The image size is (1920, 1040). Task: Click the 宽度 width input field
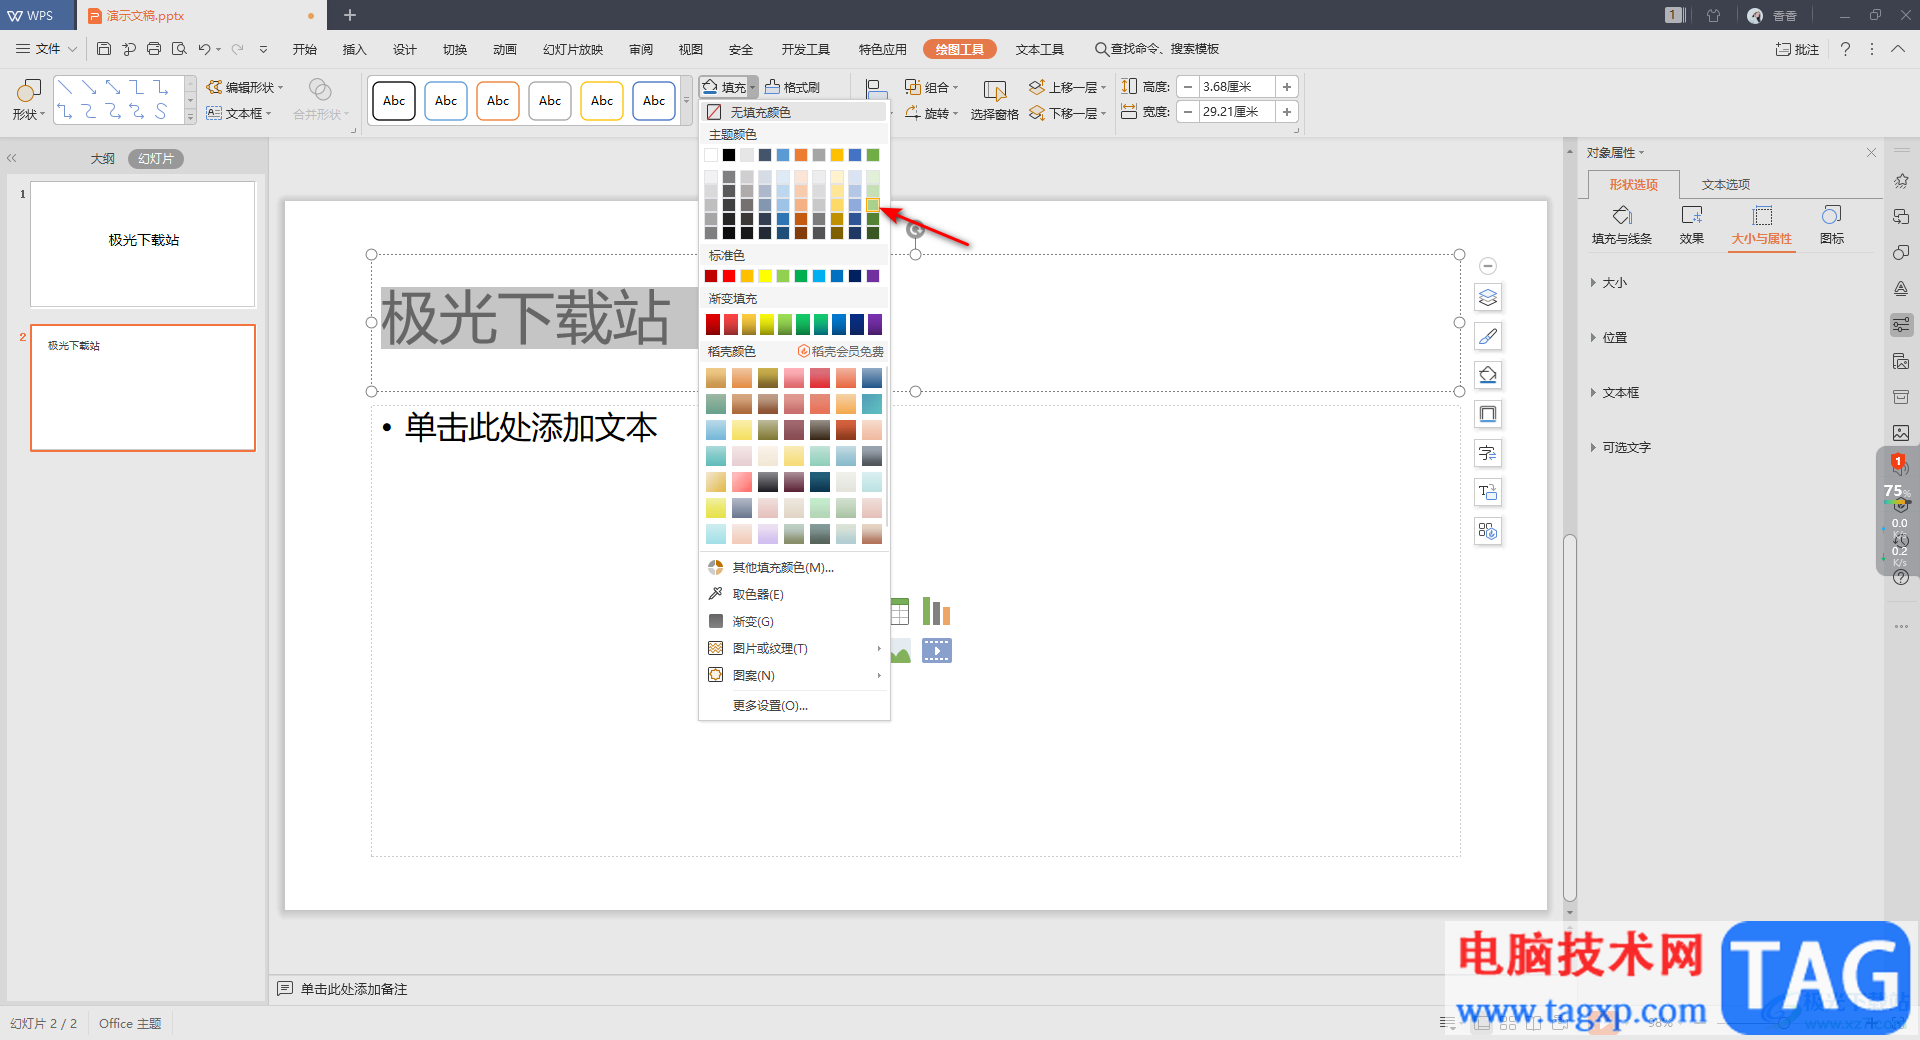point(1236,112)
